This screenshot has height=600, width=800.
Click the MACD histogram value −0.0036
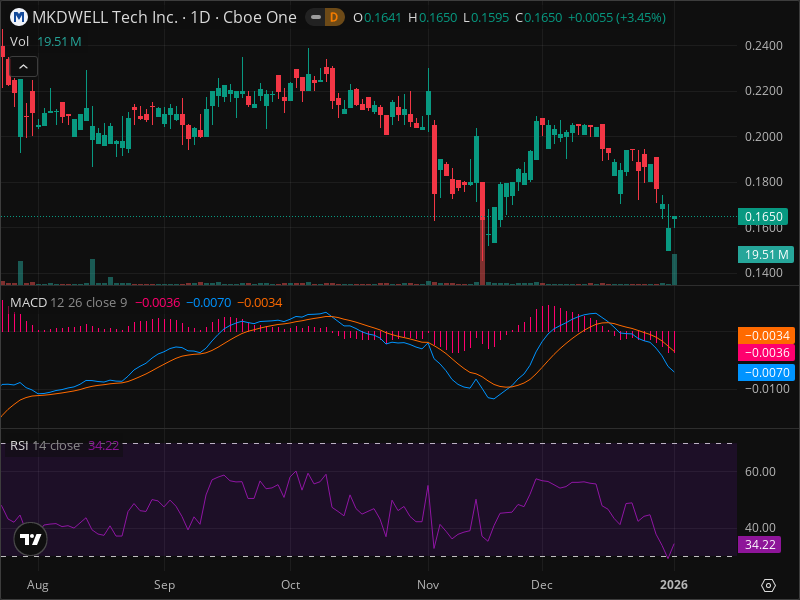(158, 303)
